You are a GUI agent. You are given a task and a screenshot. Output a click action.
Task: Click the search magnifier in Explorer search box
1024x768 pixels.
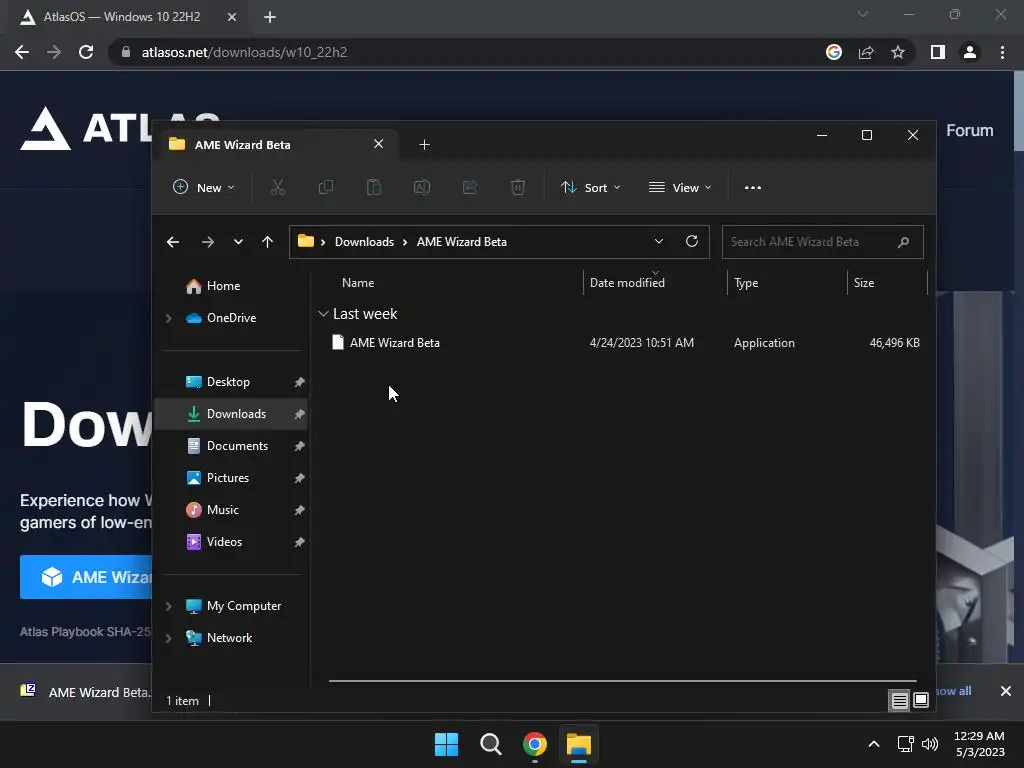[x=903, y=242]
